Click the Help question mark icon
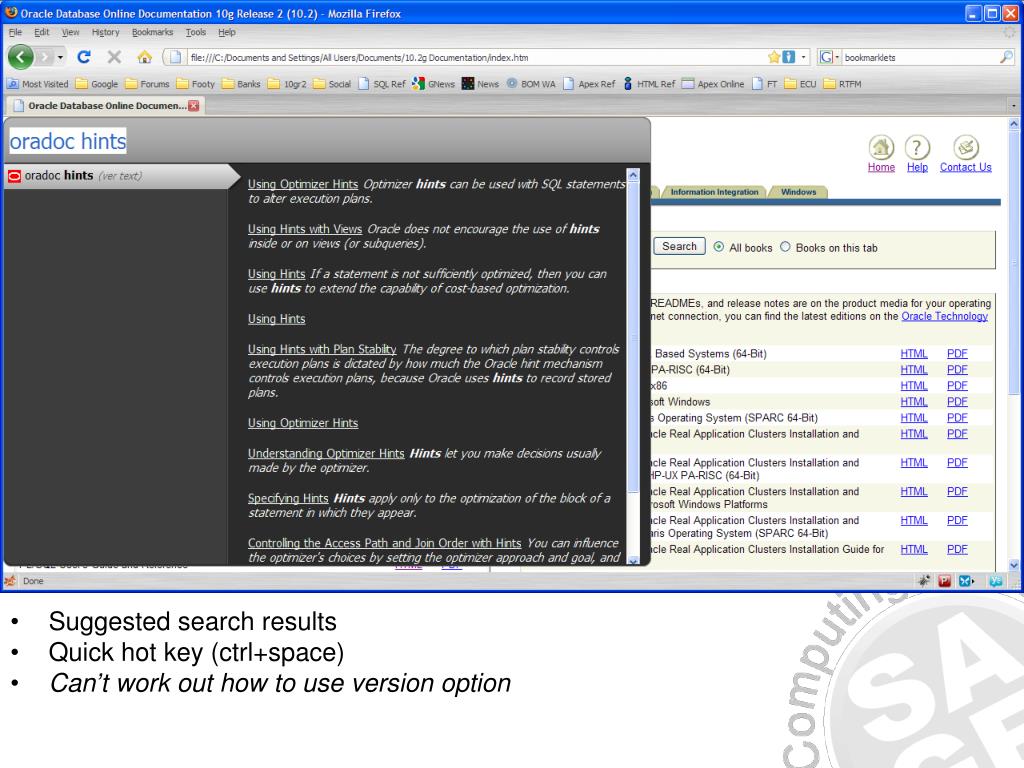The height and width of the screenshot is (768, 1024). coord(917,147)
